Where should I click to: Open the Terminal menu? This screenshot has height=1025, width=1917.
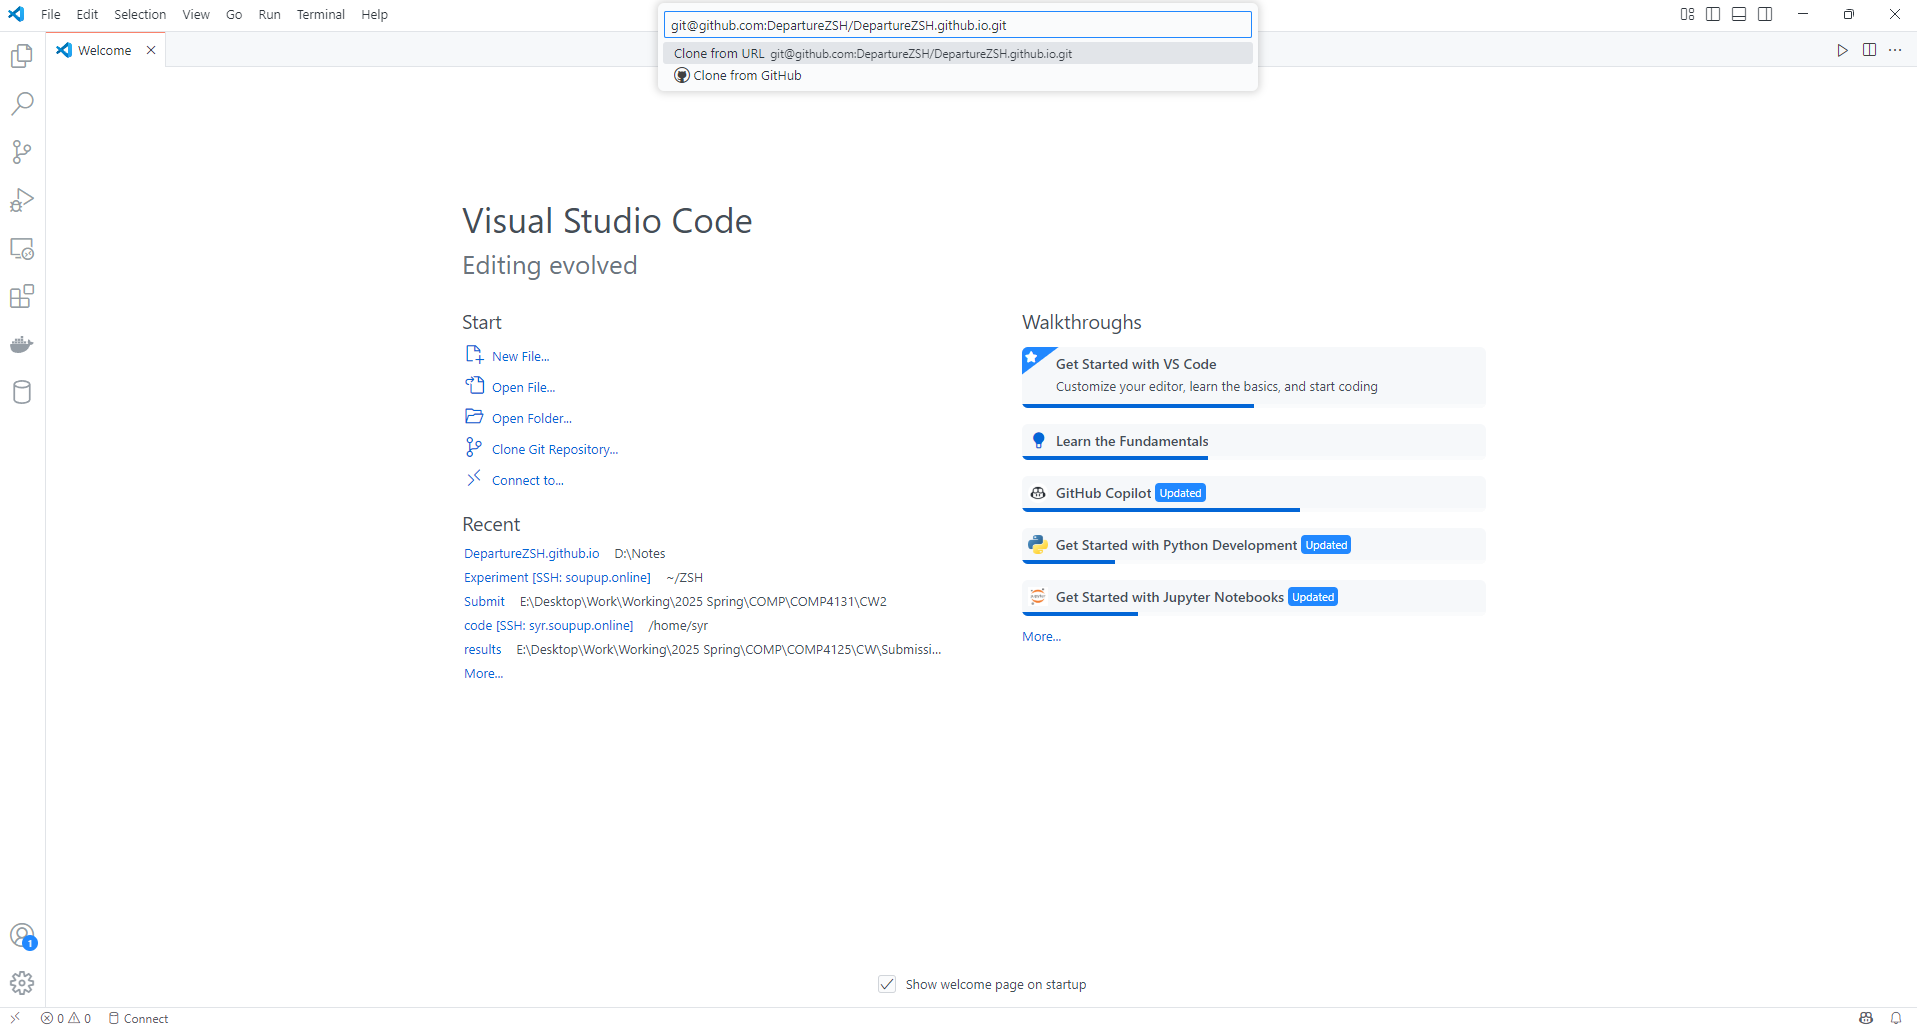coord(320,14)
